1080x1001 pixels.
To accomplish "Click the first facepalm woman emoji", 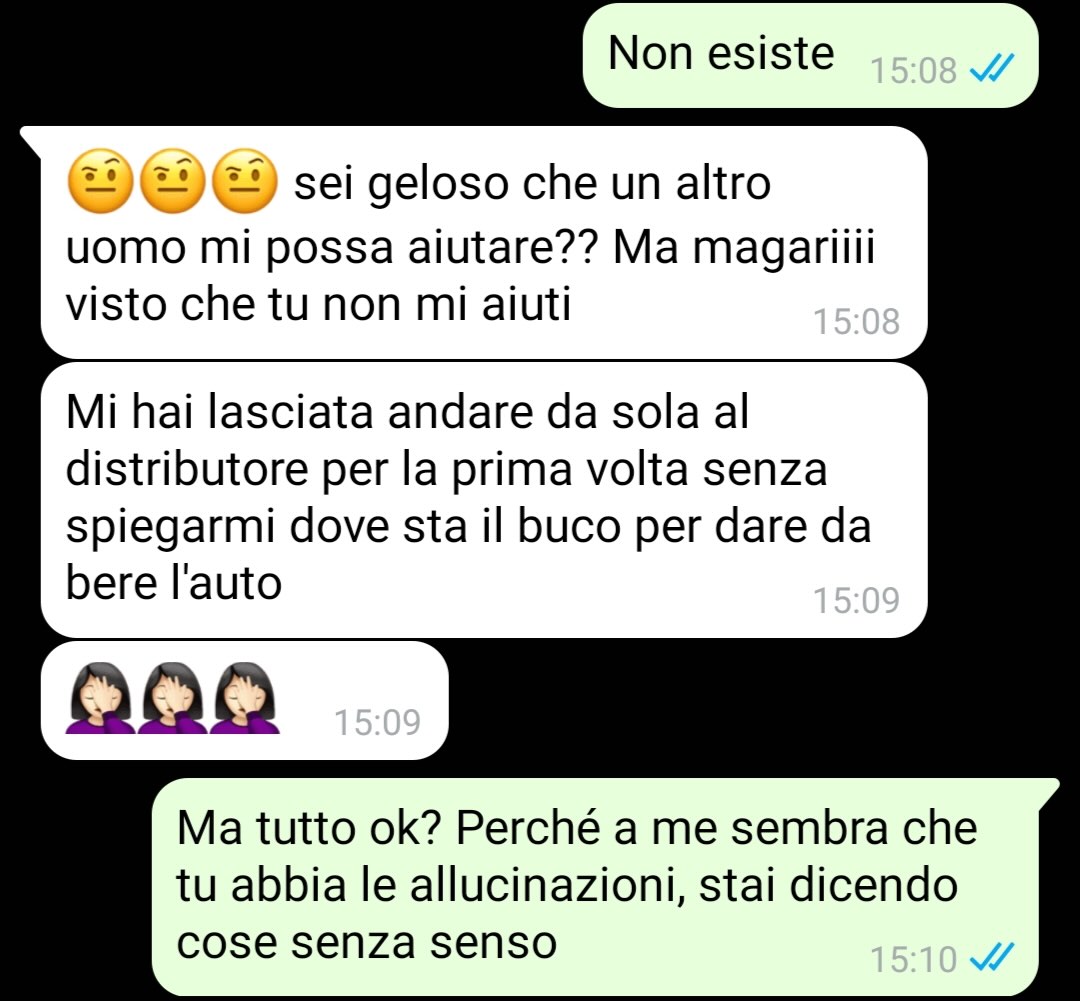I will [101, 697].
